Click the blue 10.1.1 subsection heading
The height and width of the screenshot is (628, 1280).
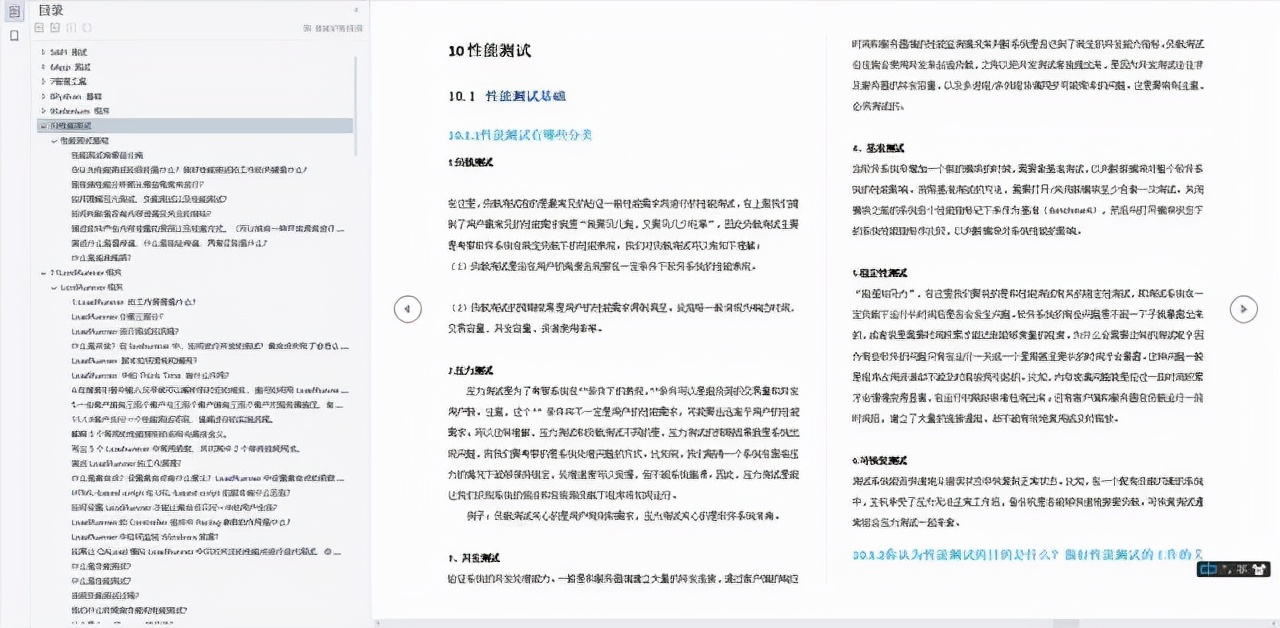(520, 134)
